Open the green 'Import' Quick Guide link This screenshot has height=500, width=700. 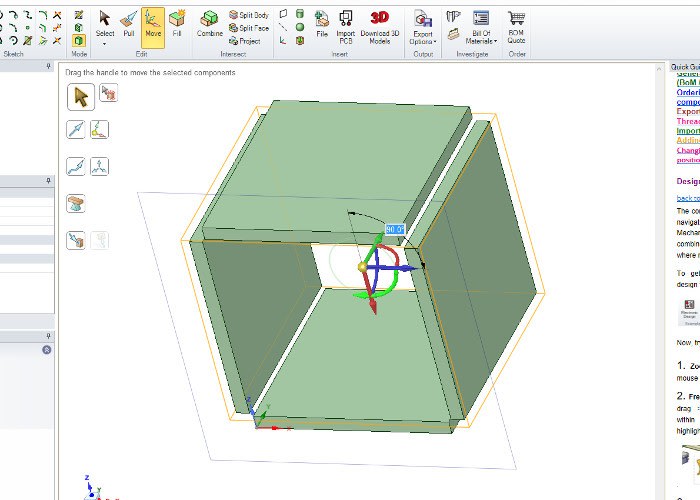[x=688, y=131]
